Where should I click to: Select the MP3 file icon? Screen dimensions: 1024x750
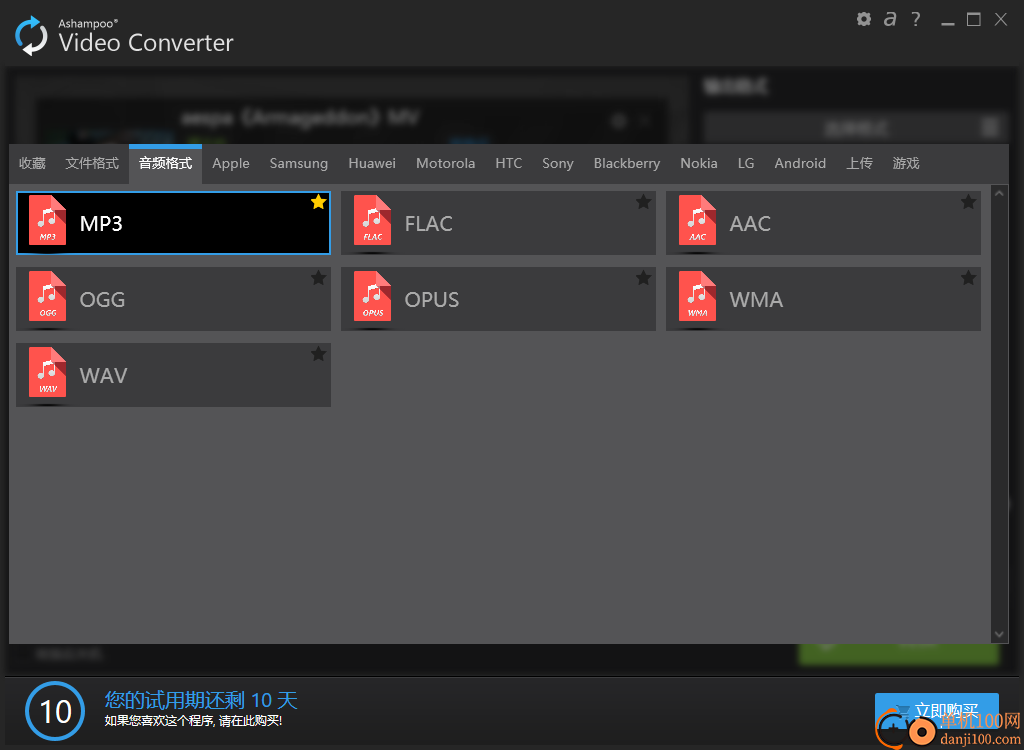coord(48,220)
